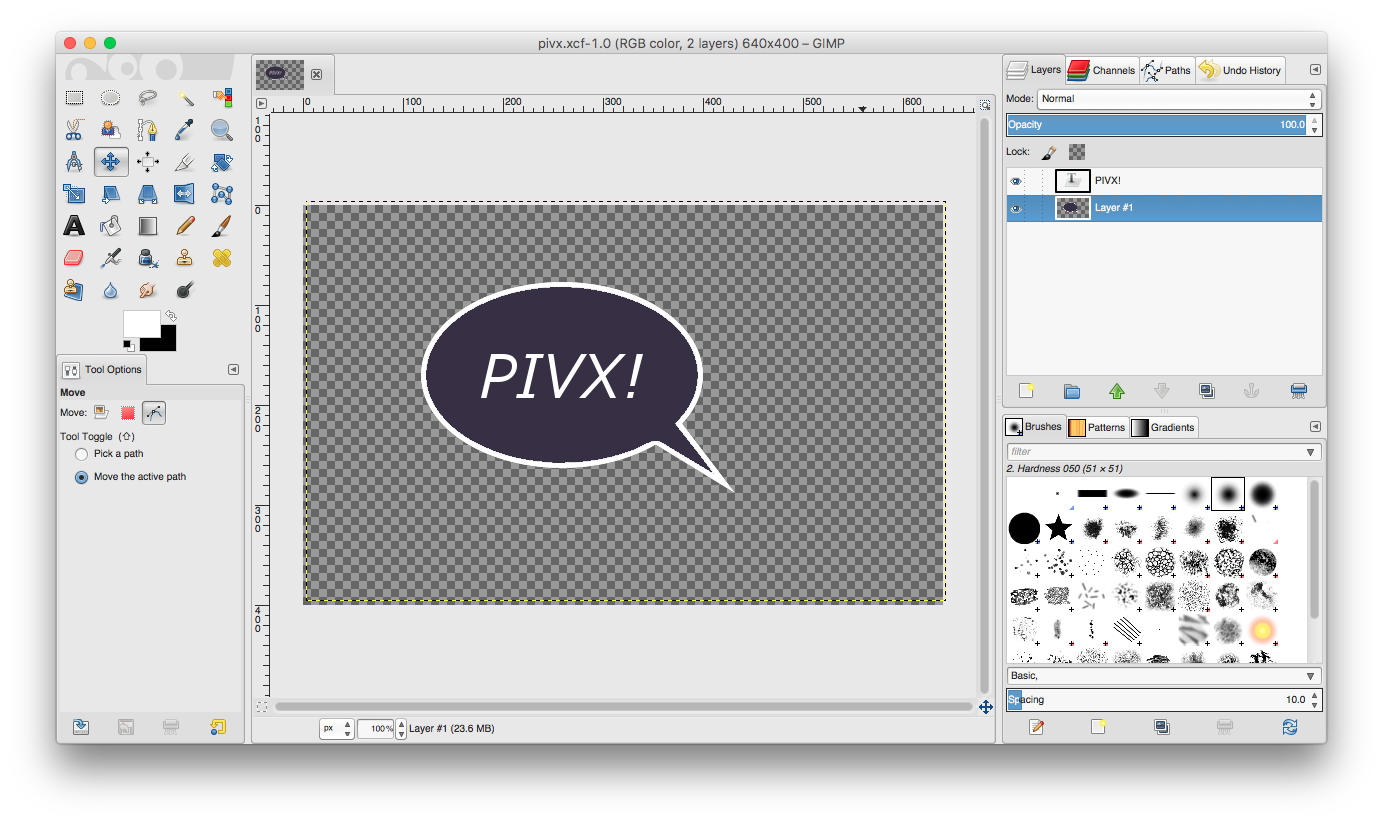Select the Tool Options tab

point(103,370)
